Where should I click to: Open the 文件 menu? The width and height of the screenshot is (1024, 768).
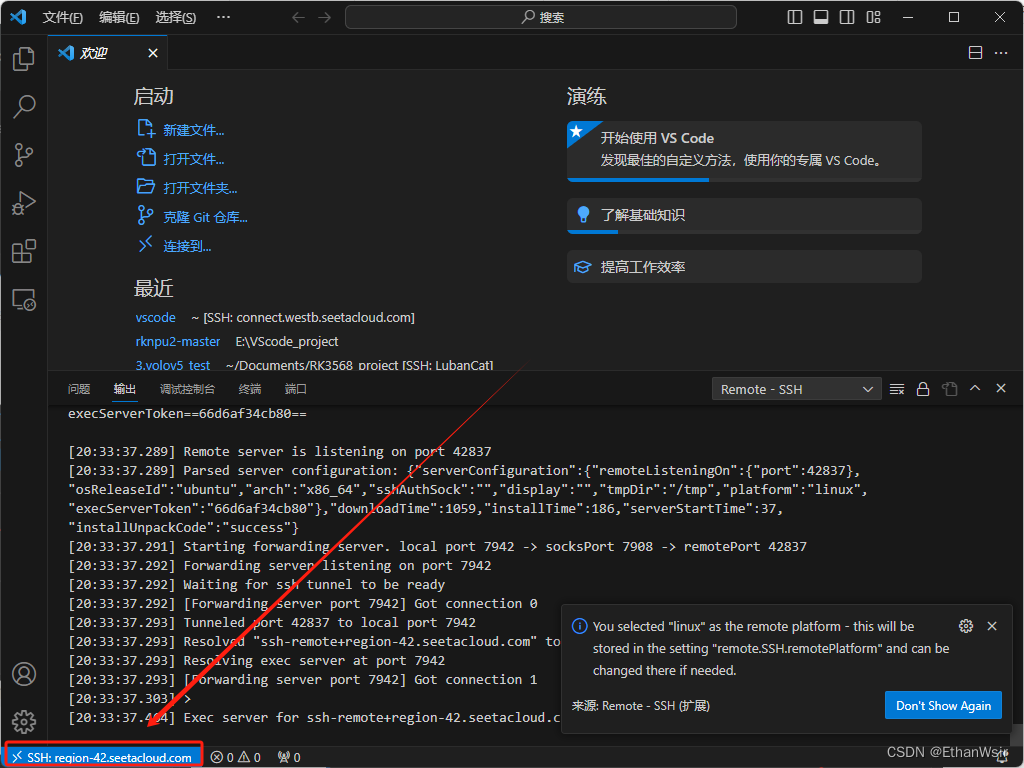[63, 18]
